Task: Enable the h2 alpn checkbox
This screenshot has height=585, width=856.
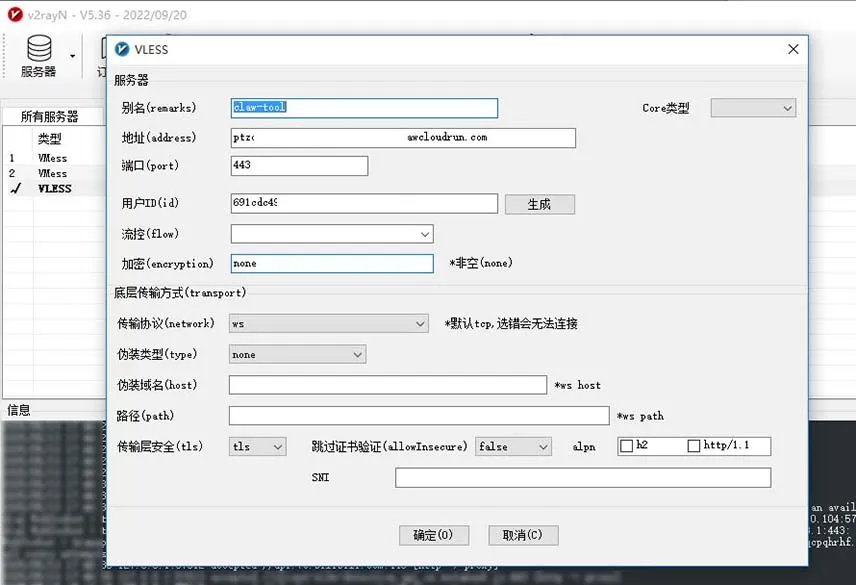Action: coord(627,446)
